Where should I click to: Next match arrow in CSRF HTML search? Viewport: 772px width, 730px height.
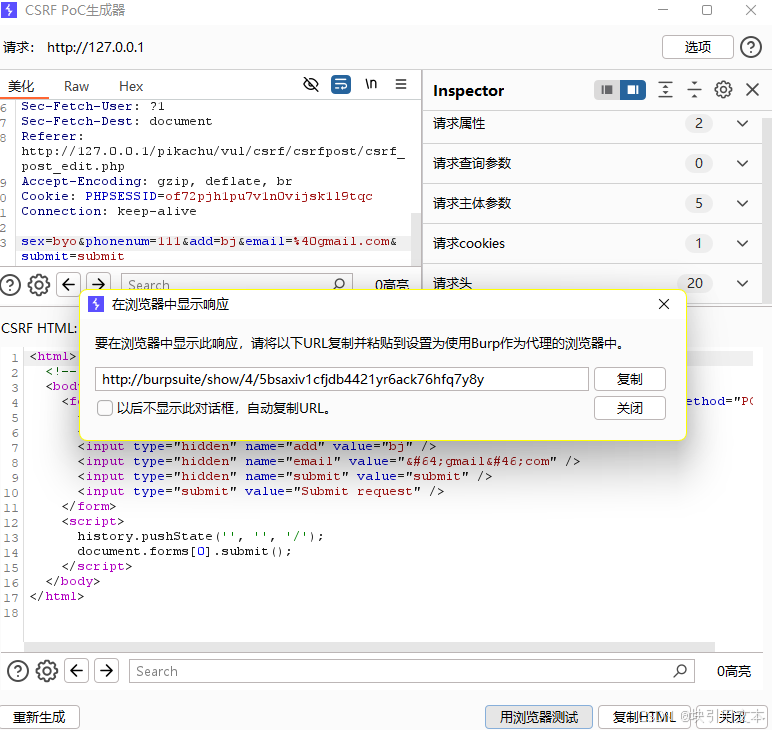(106, 670)
